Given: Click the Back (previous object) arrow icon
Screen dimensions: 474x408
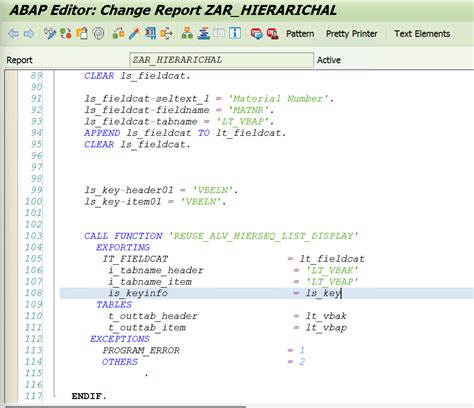Looking at the screenshot, I should 13,34.
